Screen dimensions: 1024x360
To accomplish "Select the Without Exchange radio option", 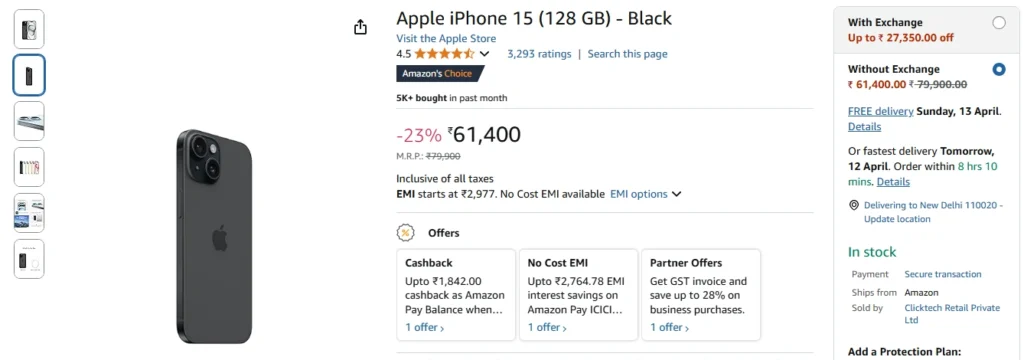I will click(x=999, y=69).
